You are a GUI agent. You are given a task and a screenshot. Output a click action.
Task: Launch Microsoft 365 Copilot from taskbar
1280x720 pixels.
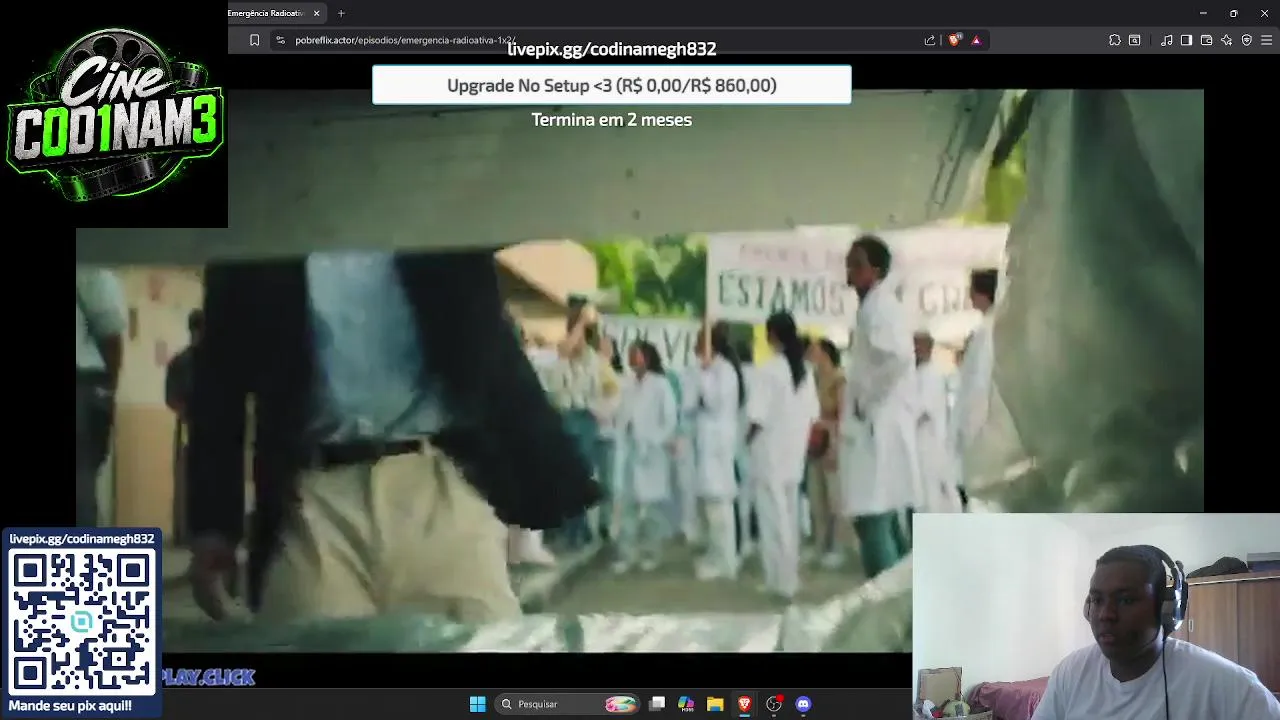pos(686,704)
